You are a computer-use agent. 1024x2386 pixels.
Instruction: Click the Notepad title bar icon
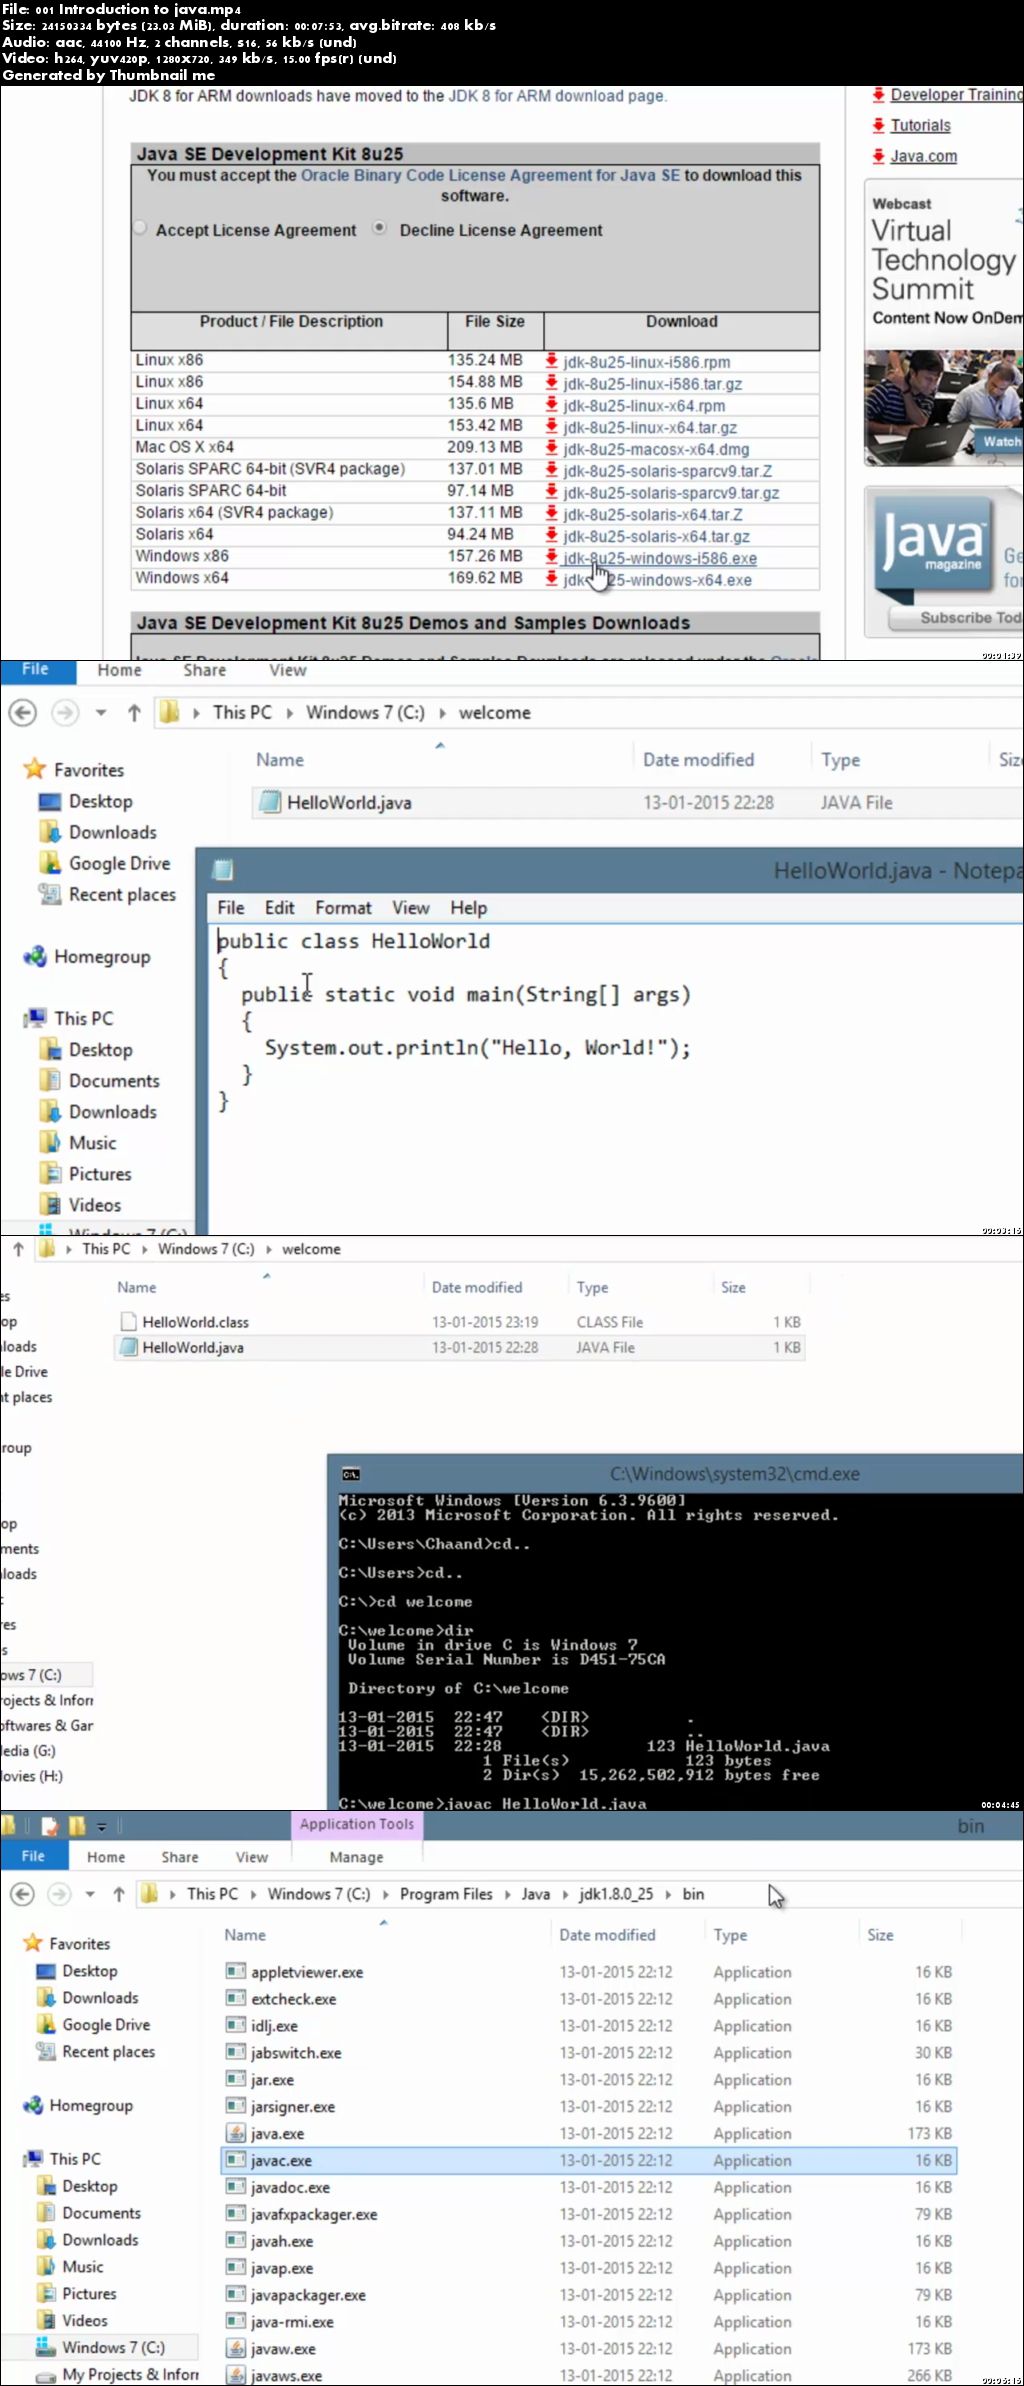pos(223,870)
